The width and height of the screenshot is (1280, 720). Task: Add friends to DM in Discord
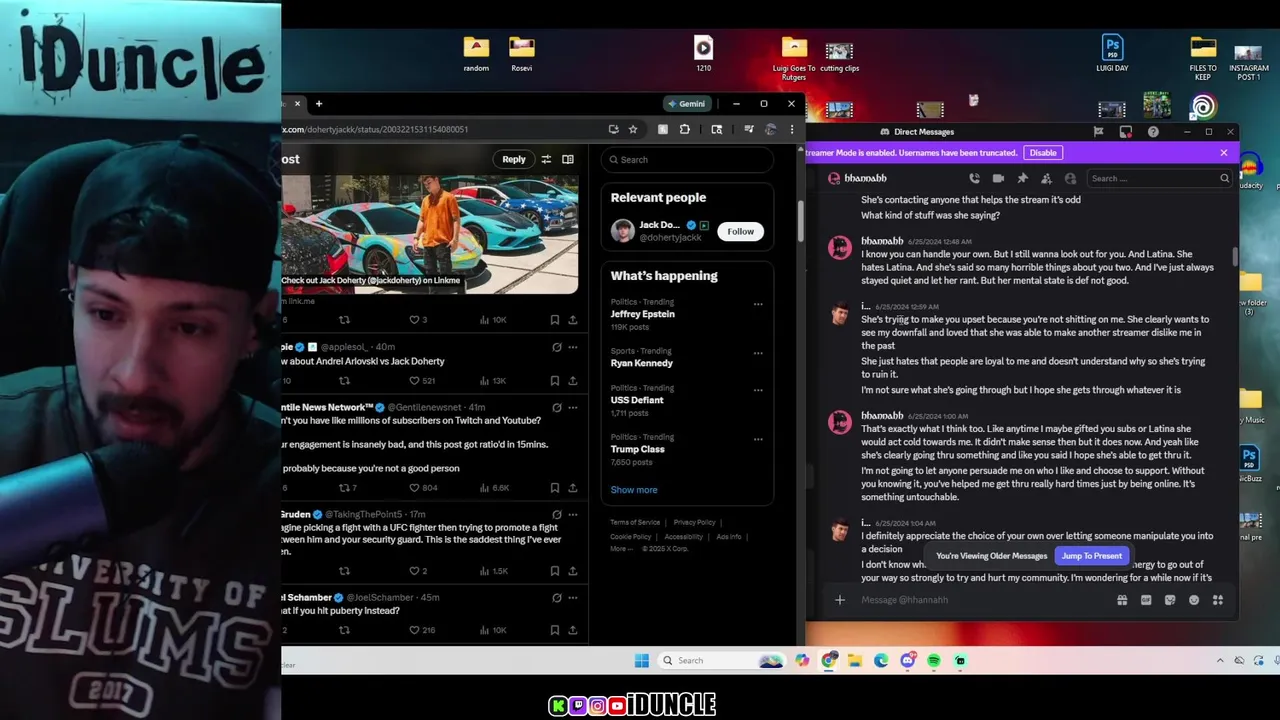[1046, 178]
